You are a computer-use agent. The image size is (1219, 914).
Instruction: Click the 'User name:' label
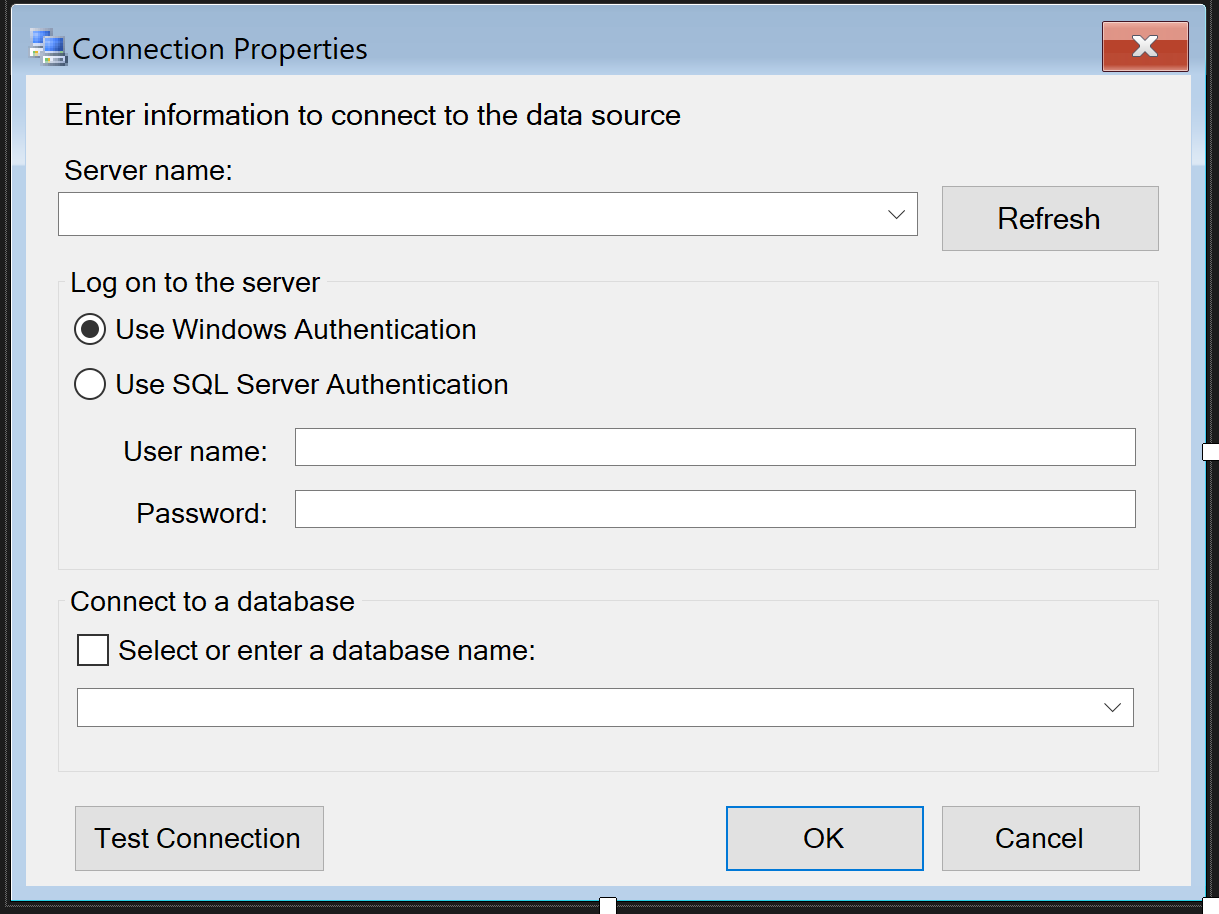[x=196, y=452]
